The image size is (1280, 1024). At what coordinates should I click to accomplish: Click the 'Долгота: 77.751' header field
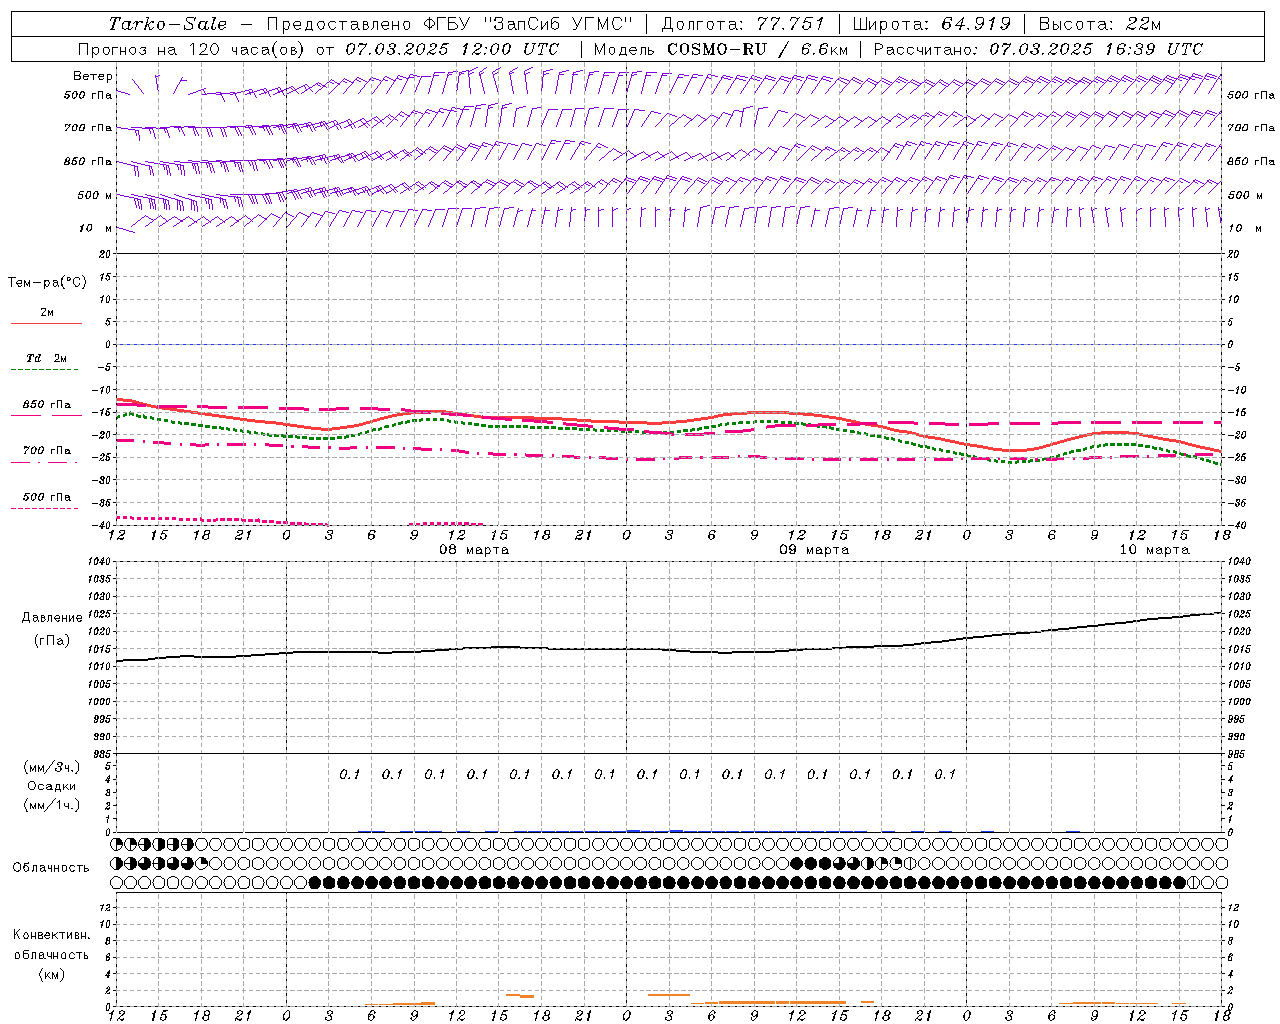coord(743,24)
